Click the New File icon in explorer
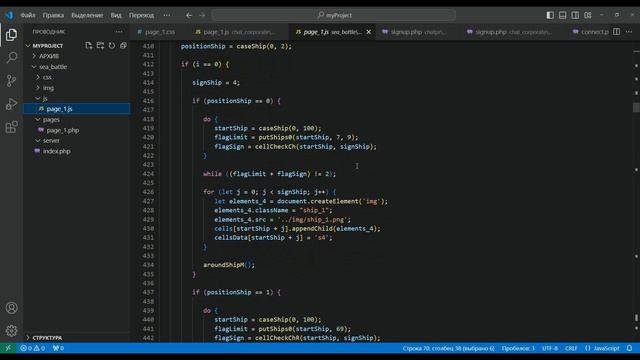The height and width of the screenshot is (360, 640). (x=89, y=46)
